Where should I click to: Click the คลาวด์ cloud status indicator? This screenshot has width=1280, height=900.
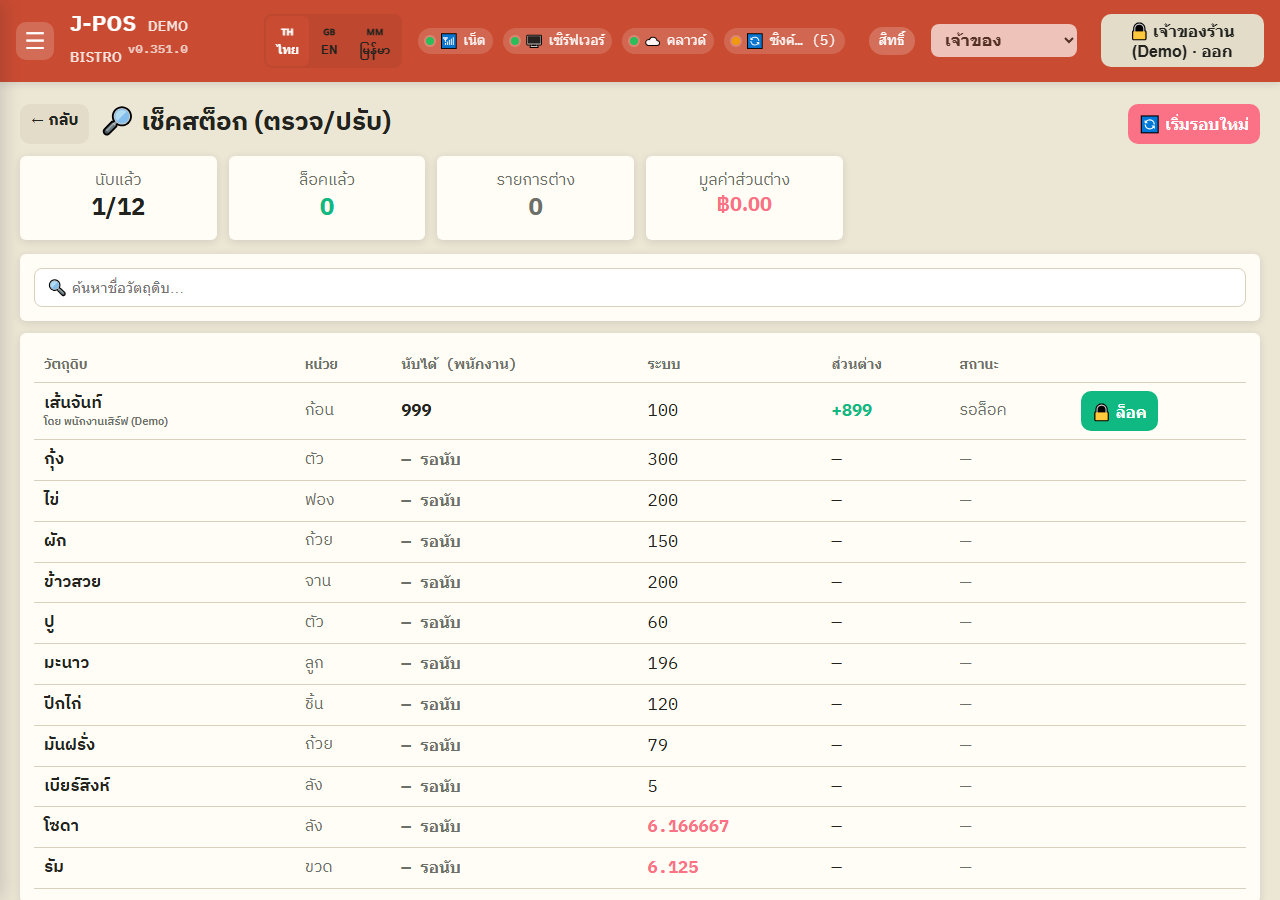(668, 41)
